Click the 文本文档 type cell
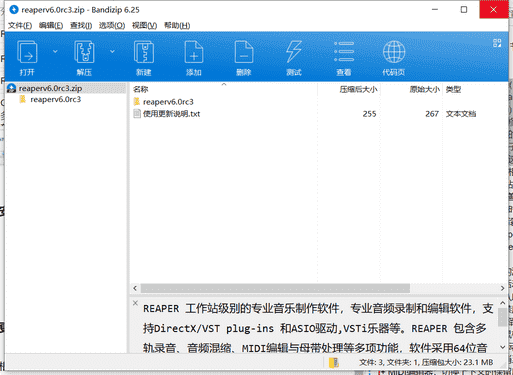The width and height of the screenshot is (513, 375). click(x=461, y=114)
